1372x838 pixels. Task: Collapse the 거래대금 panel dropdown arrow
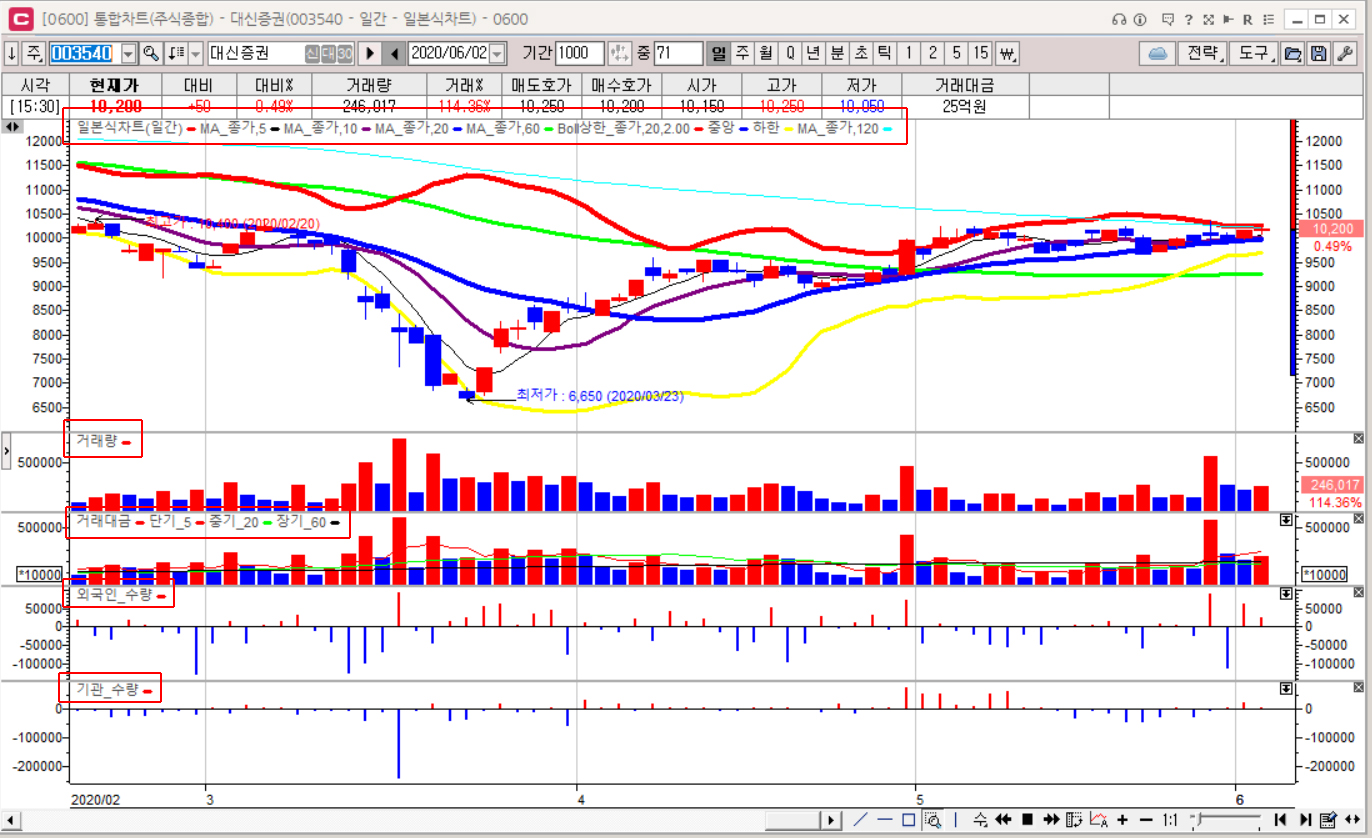(1286, 520)
